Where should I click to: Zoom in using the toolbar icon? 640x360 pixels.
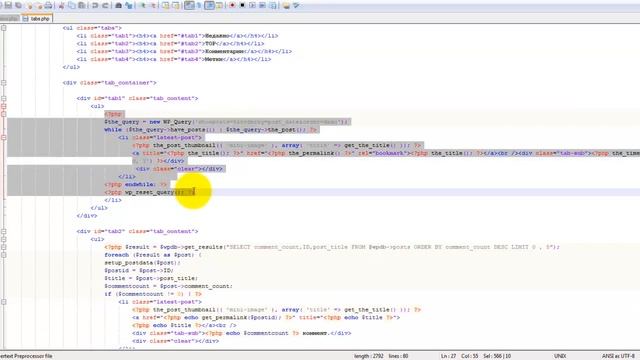coord(143,5)
